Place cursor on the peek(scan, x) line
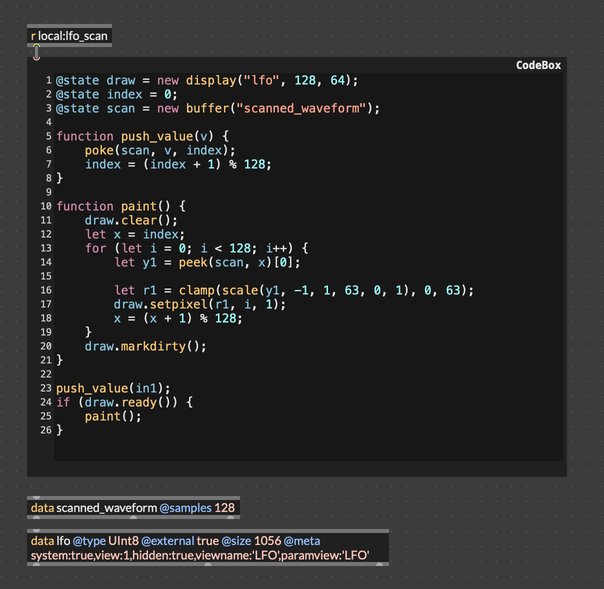Viewport: 604px width, 589px height. [207, 262]
